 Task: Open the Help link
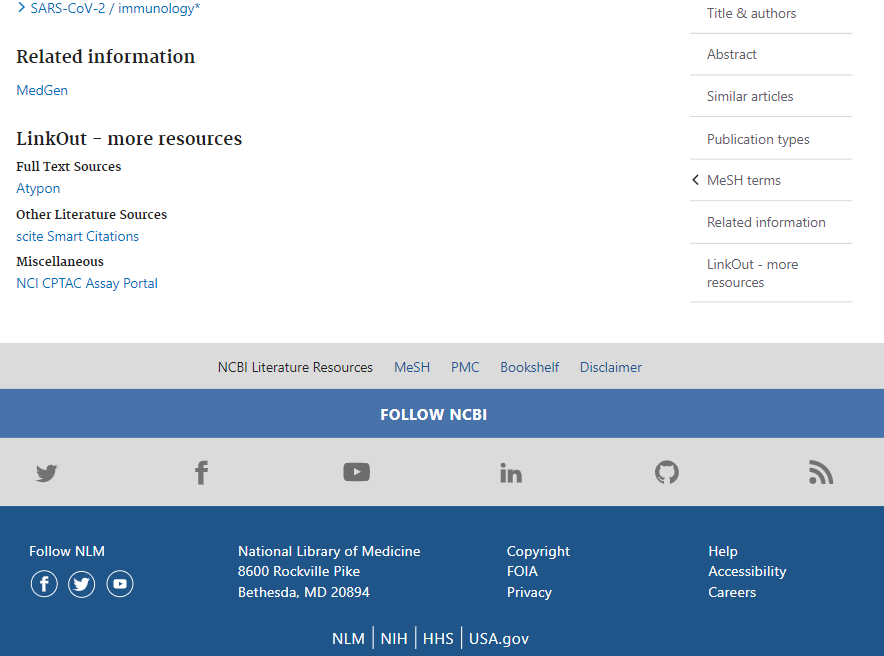click(723, 551)
